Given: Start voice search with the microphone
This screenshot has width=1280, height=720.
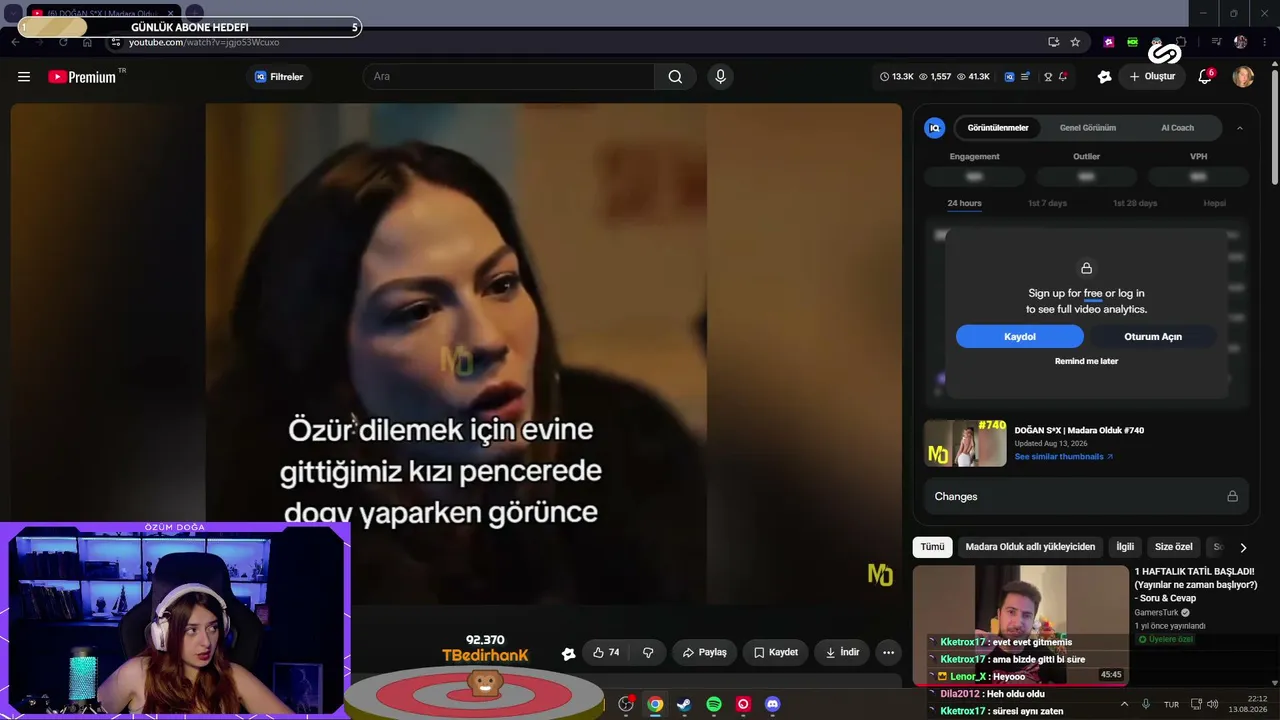Looking at the screenshot, I should pyautogui.click(x=719, y=77).
